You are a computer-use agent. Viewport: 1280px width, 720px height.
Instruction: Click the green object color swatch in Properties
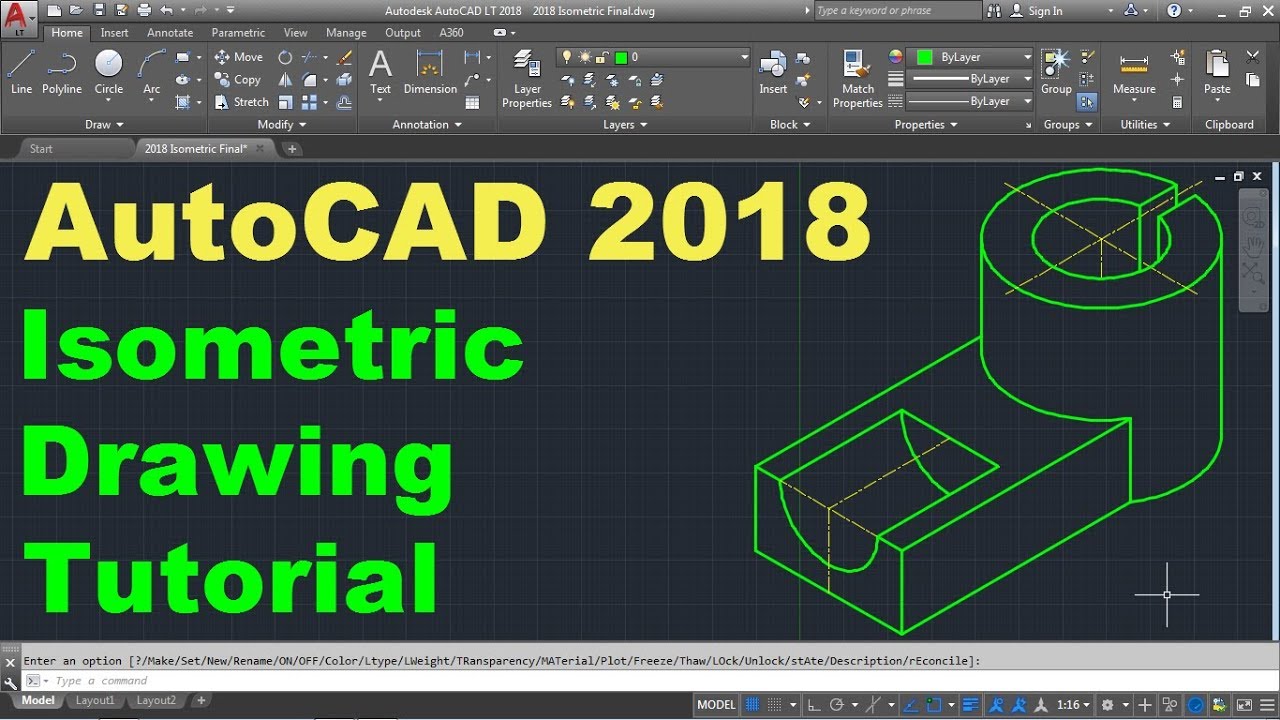point(924,57)
